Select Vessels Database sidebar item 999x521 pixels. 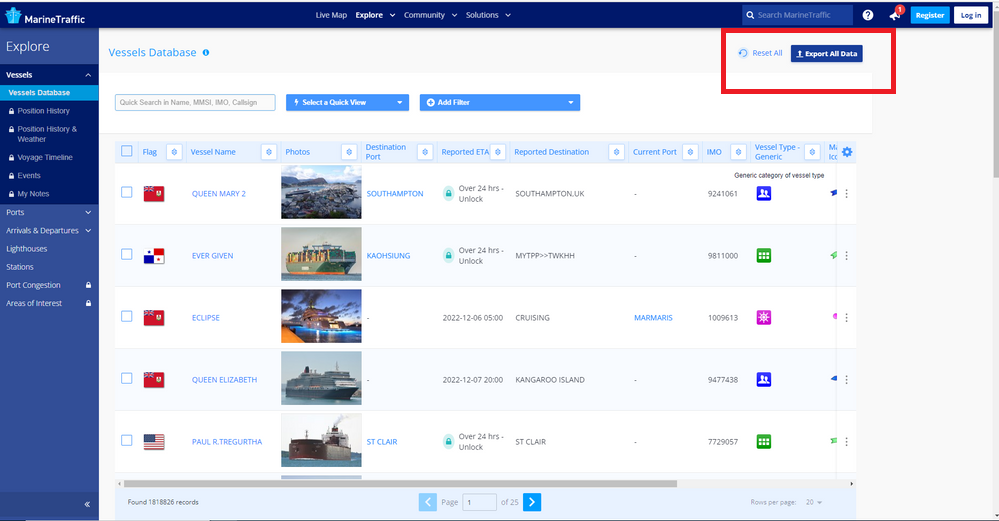[49, 92]
